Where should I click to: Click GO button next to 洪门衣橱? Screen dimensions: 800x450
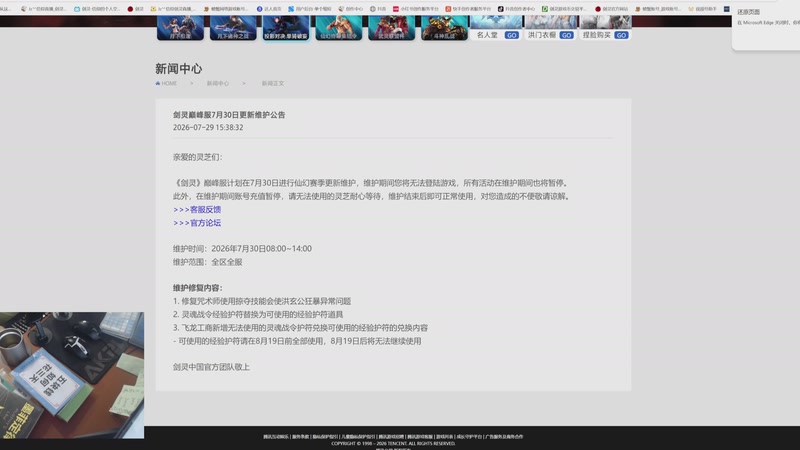click(566, 35)
